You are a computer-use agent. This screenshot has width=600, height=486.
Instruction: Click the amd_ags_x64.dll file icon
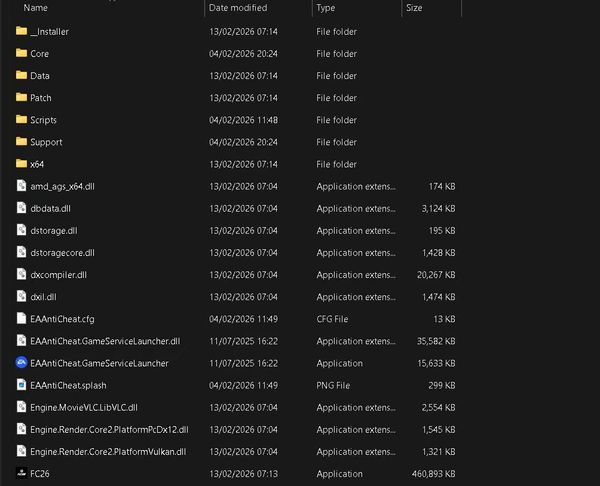coord(21,186)
